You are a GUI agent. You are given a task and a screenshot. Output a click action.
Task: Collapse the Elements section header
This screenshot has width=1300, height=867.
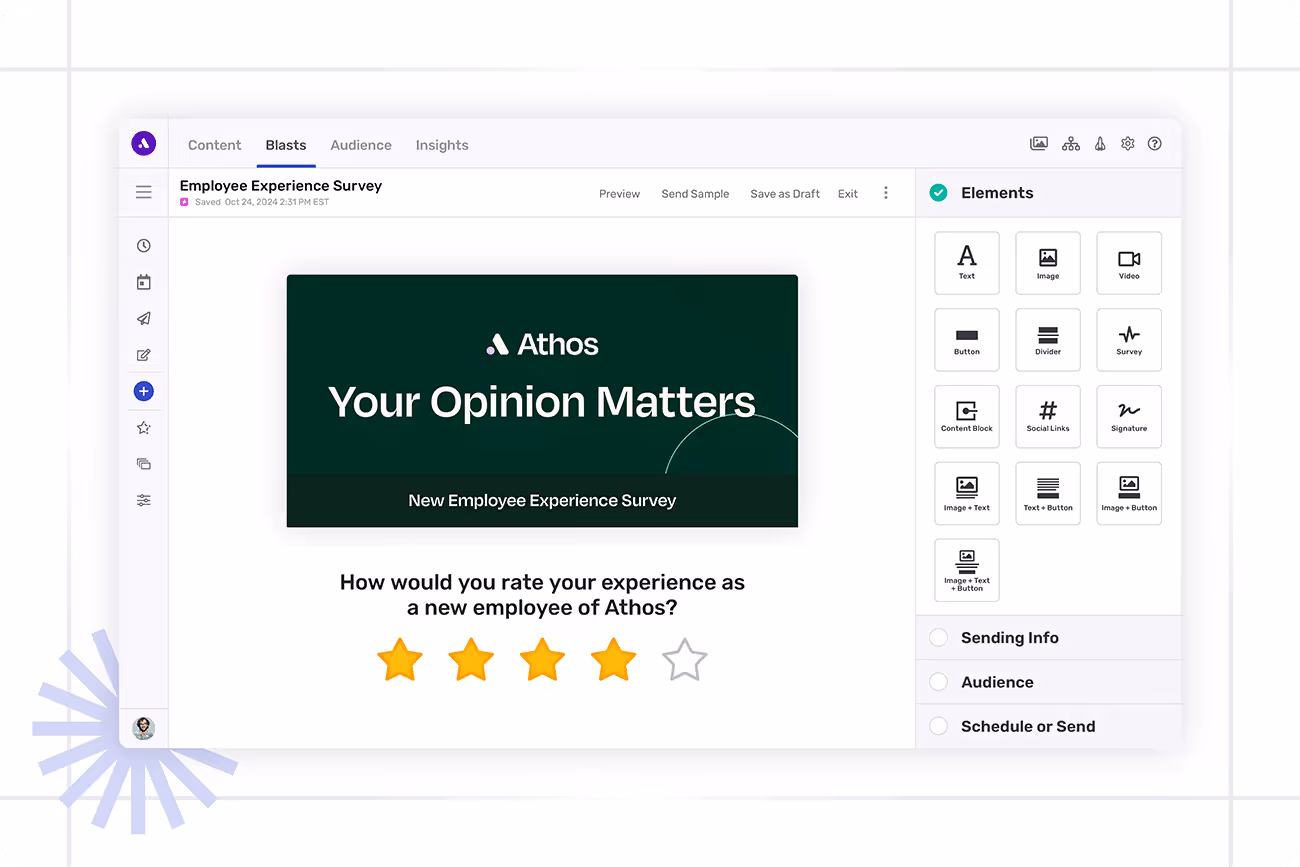pyautogui.click(x=1048, y=193)
